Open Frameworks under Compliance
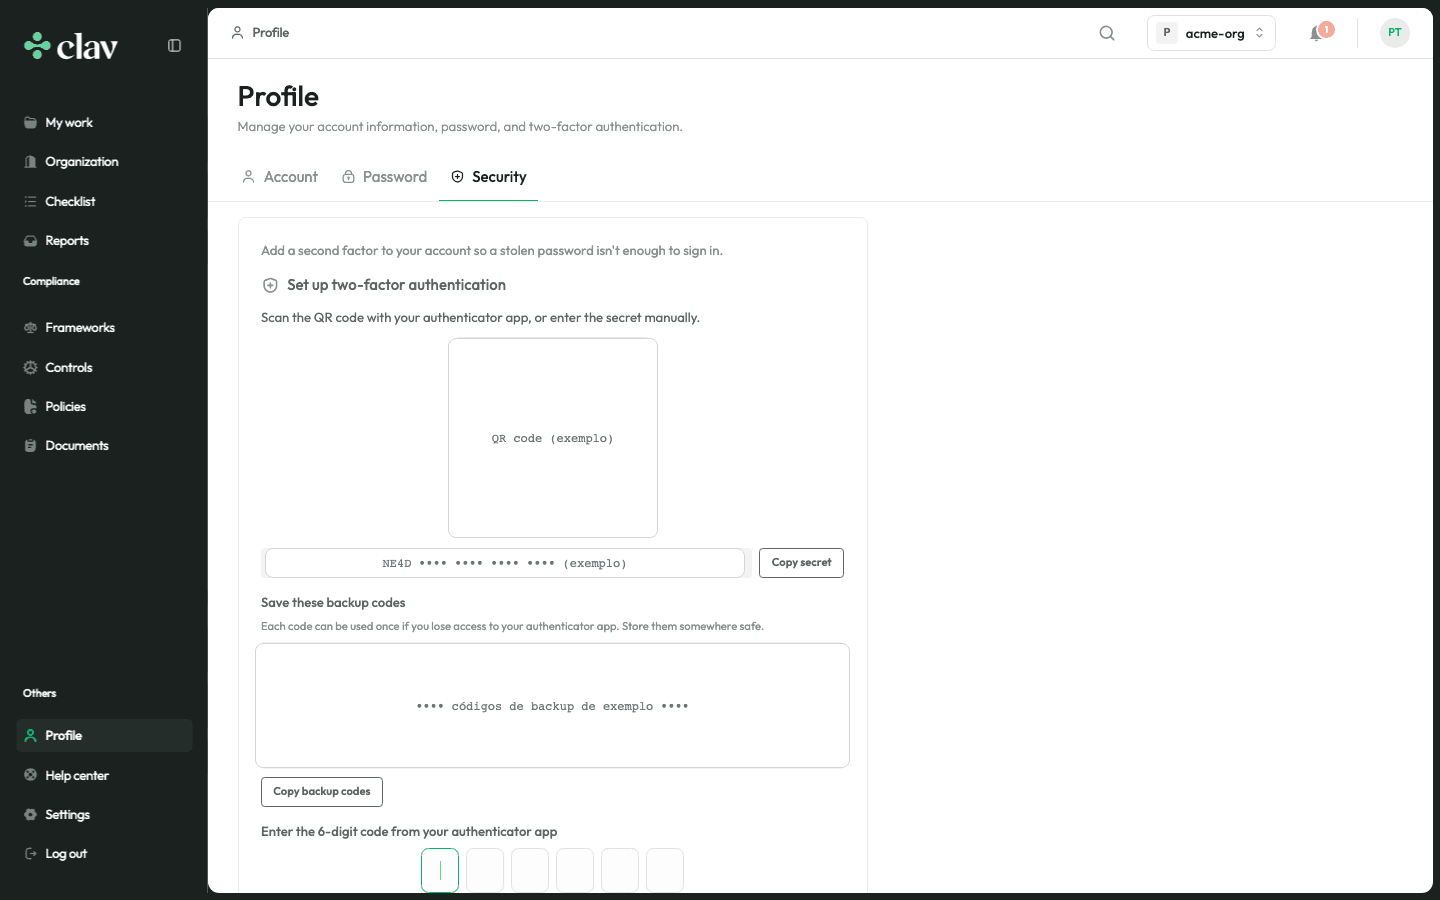Screen dimensions: 1440x900 click(104, 328)
